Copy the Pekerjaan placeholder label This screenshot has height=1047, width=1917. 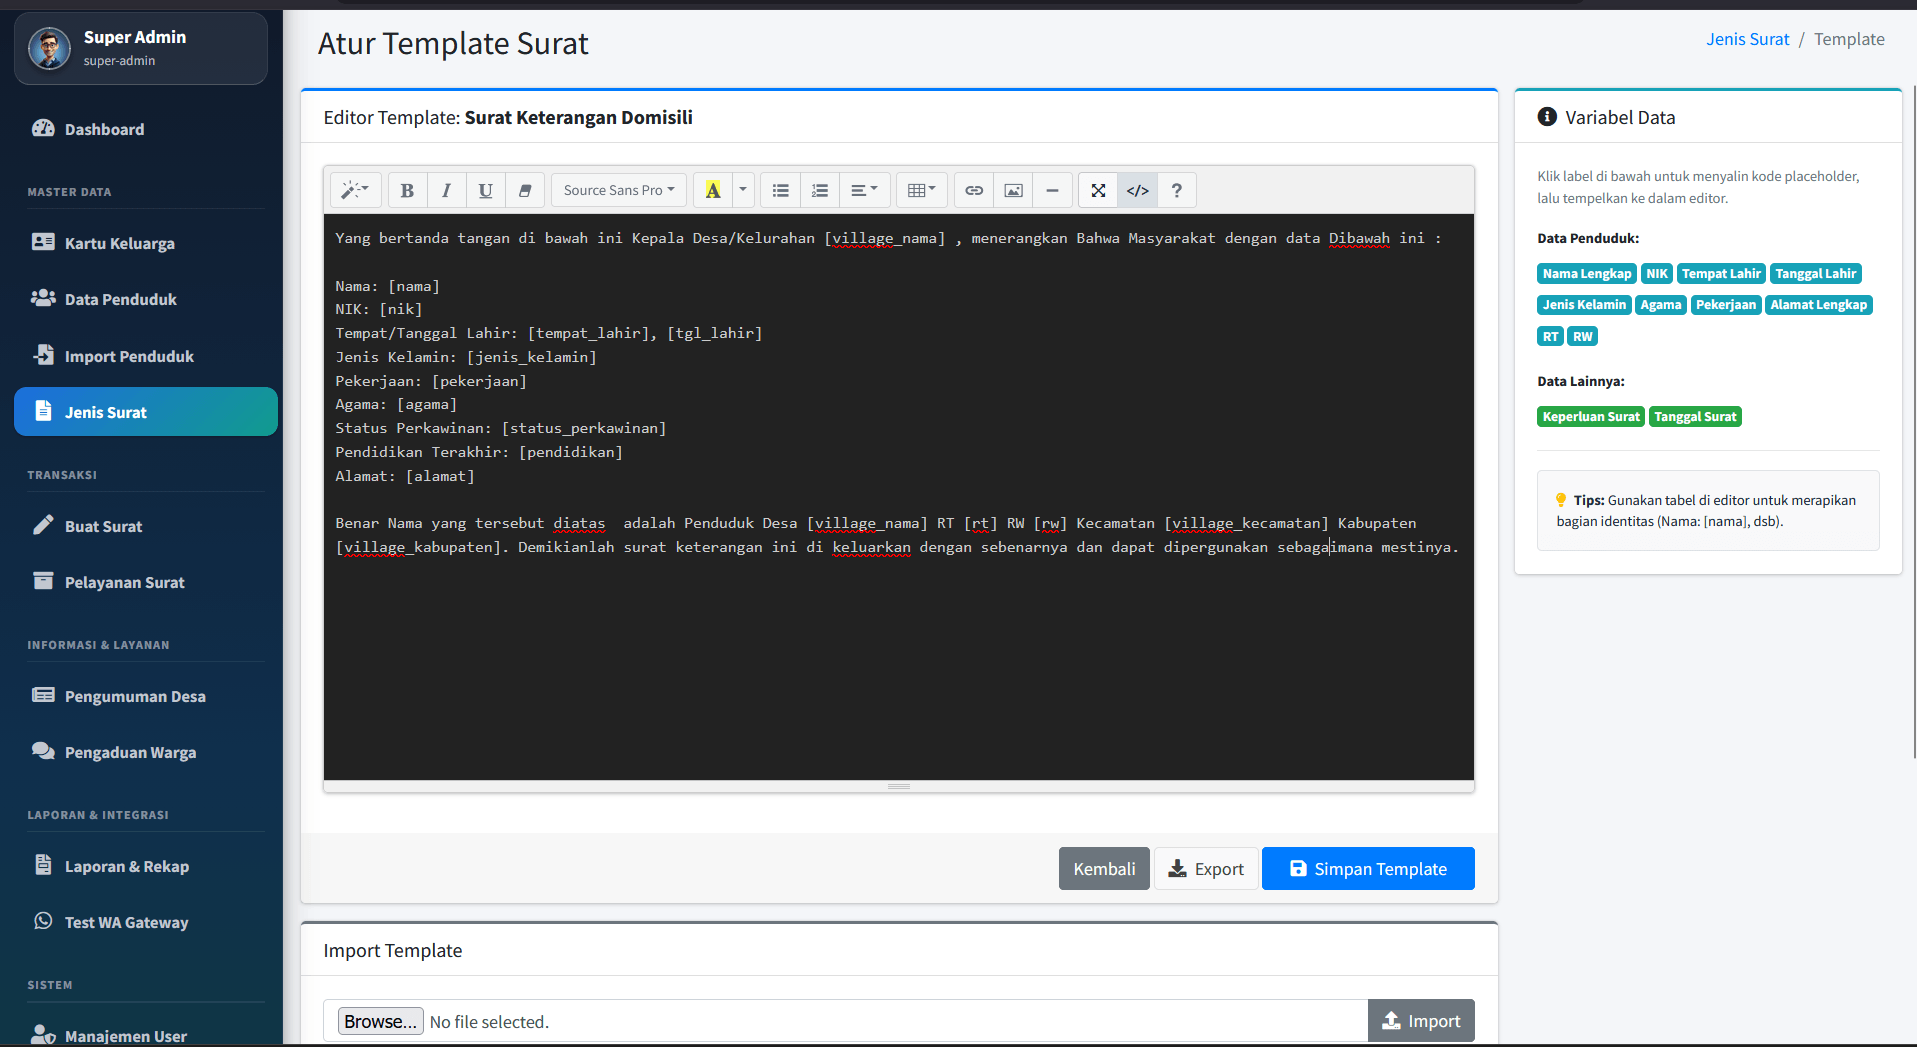click(1726, 305)
